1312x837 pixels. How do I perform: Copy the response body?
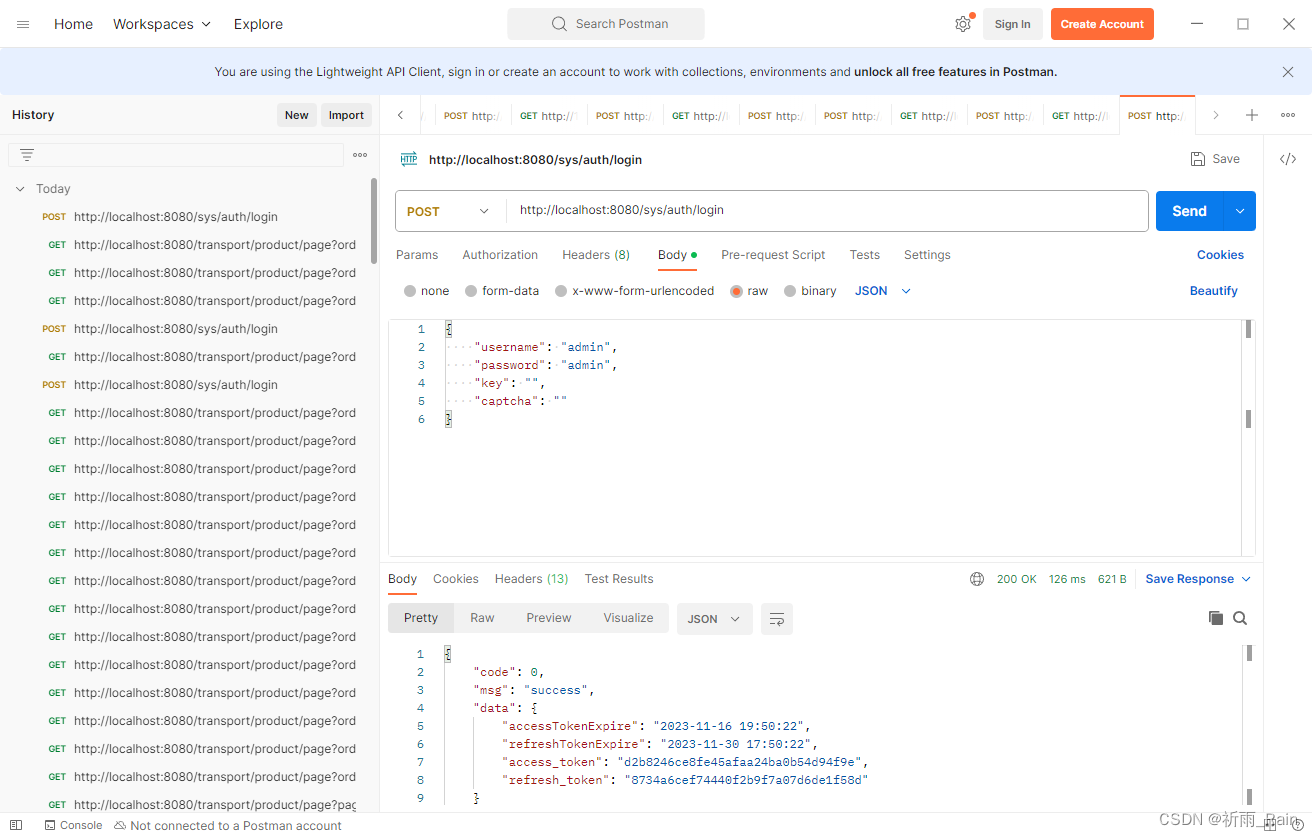tap(1216, 618)
